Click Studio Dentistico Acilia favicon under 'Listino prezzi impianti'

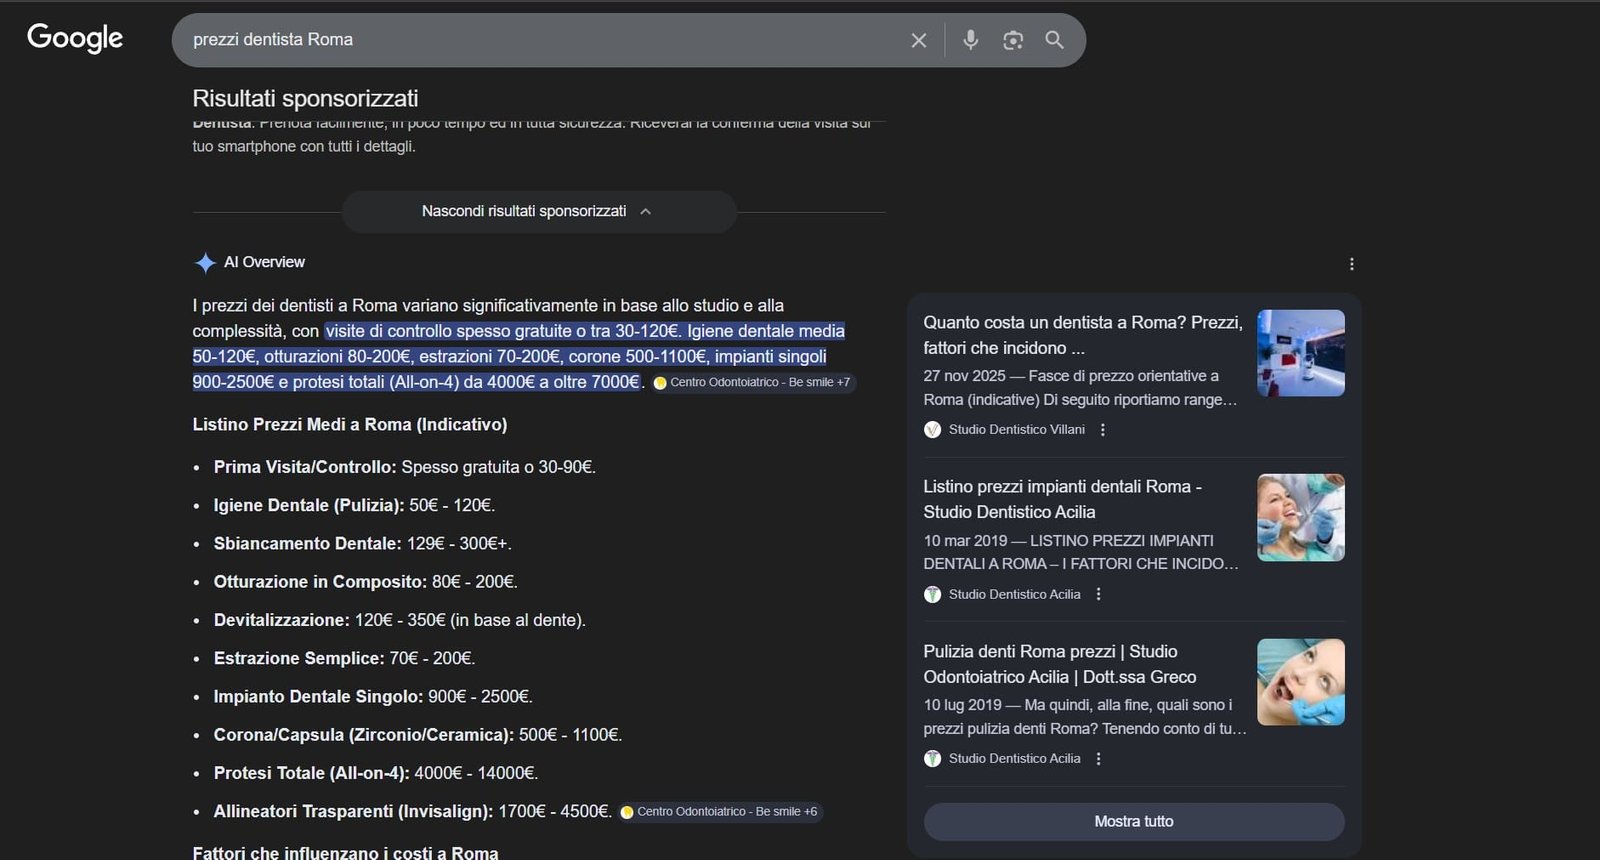coord(932,594)
